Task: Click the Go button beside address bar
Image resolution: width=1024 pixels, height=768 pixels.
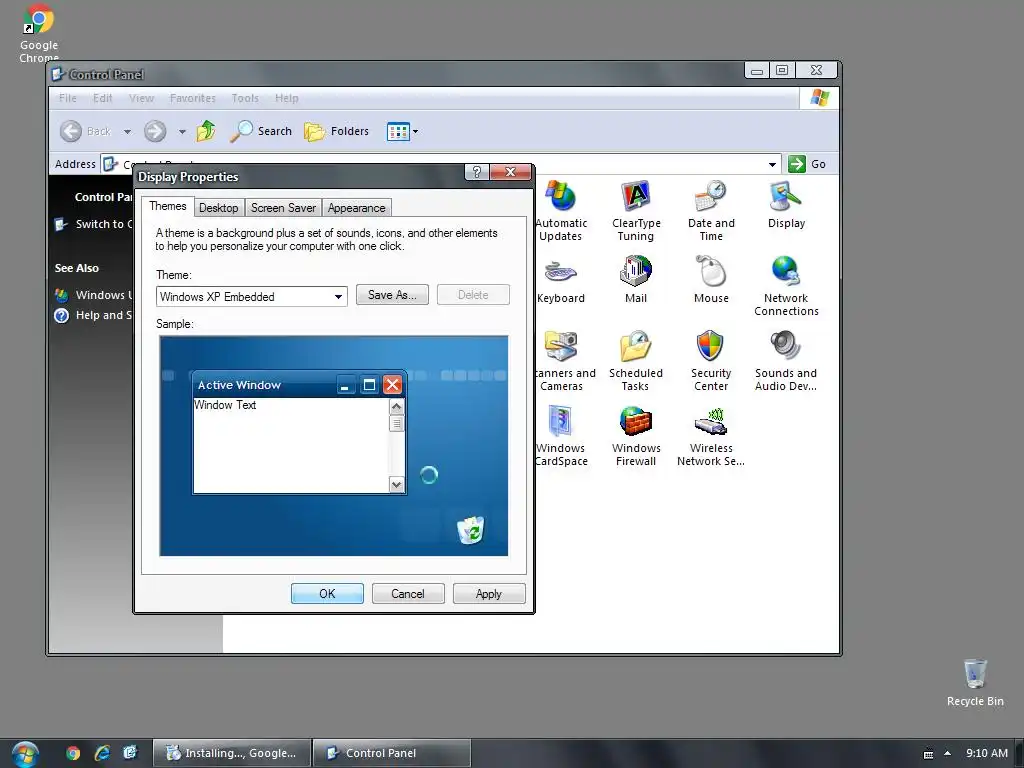Action: 807,164
